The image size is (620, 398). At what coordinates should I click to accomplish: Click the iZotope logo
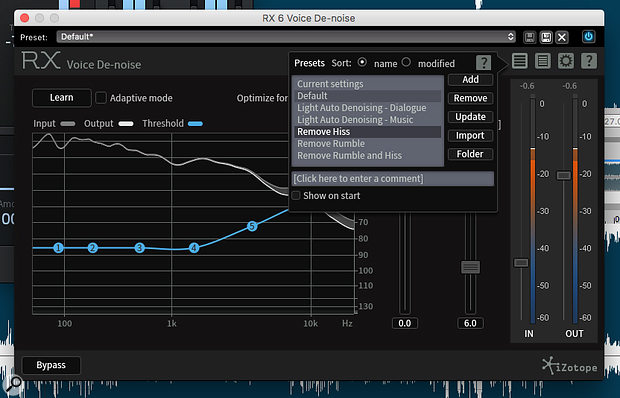click(x=569, y=366)
